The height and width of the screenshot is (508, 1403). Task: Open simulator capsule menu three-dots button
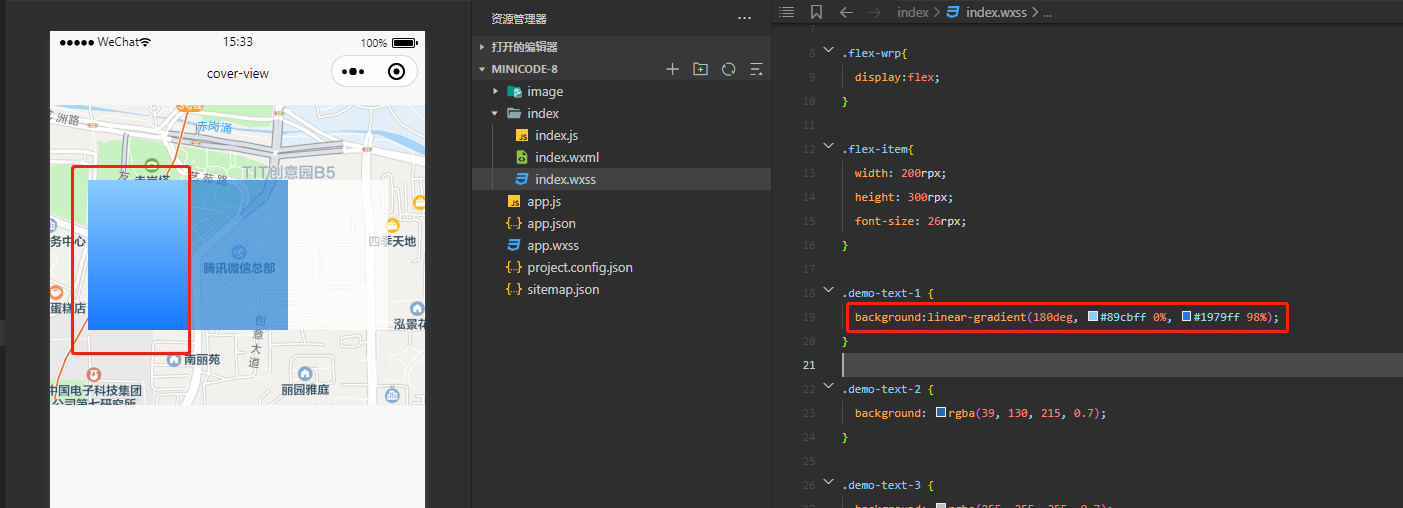click(x=354, y=72)
